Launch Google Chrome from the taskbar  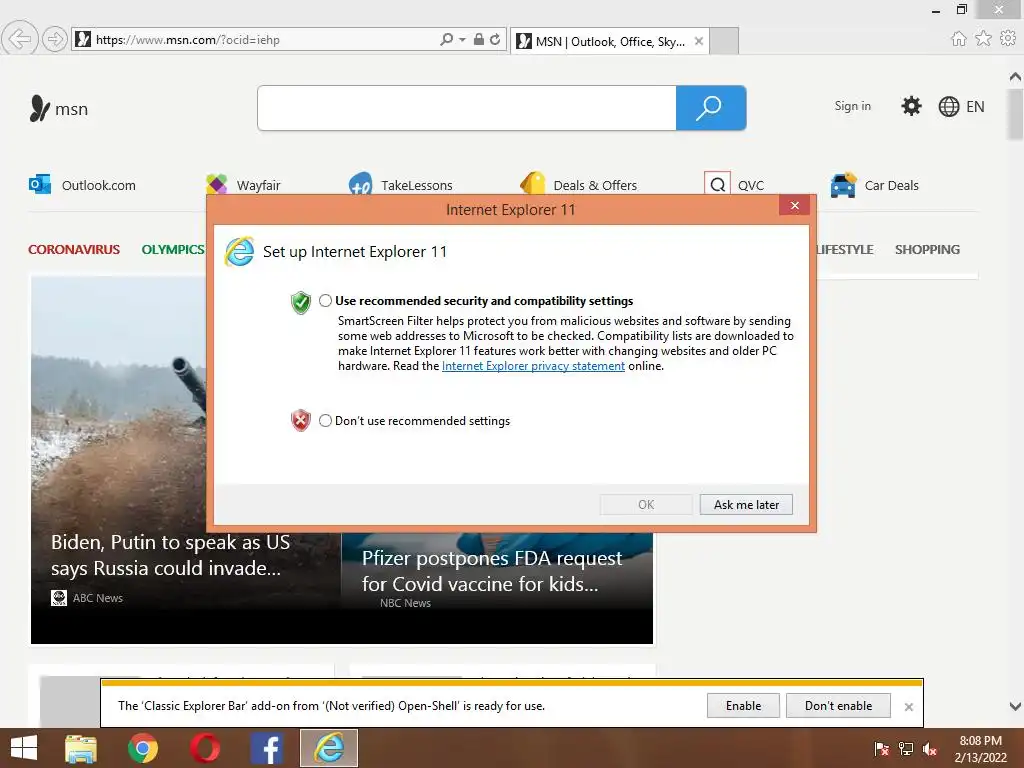click(142, 748)
